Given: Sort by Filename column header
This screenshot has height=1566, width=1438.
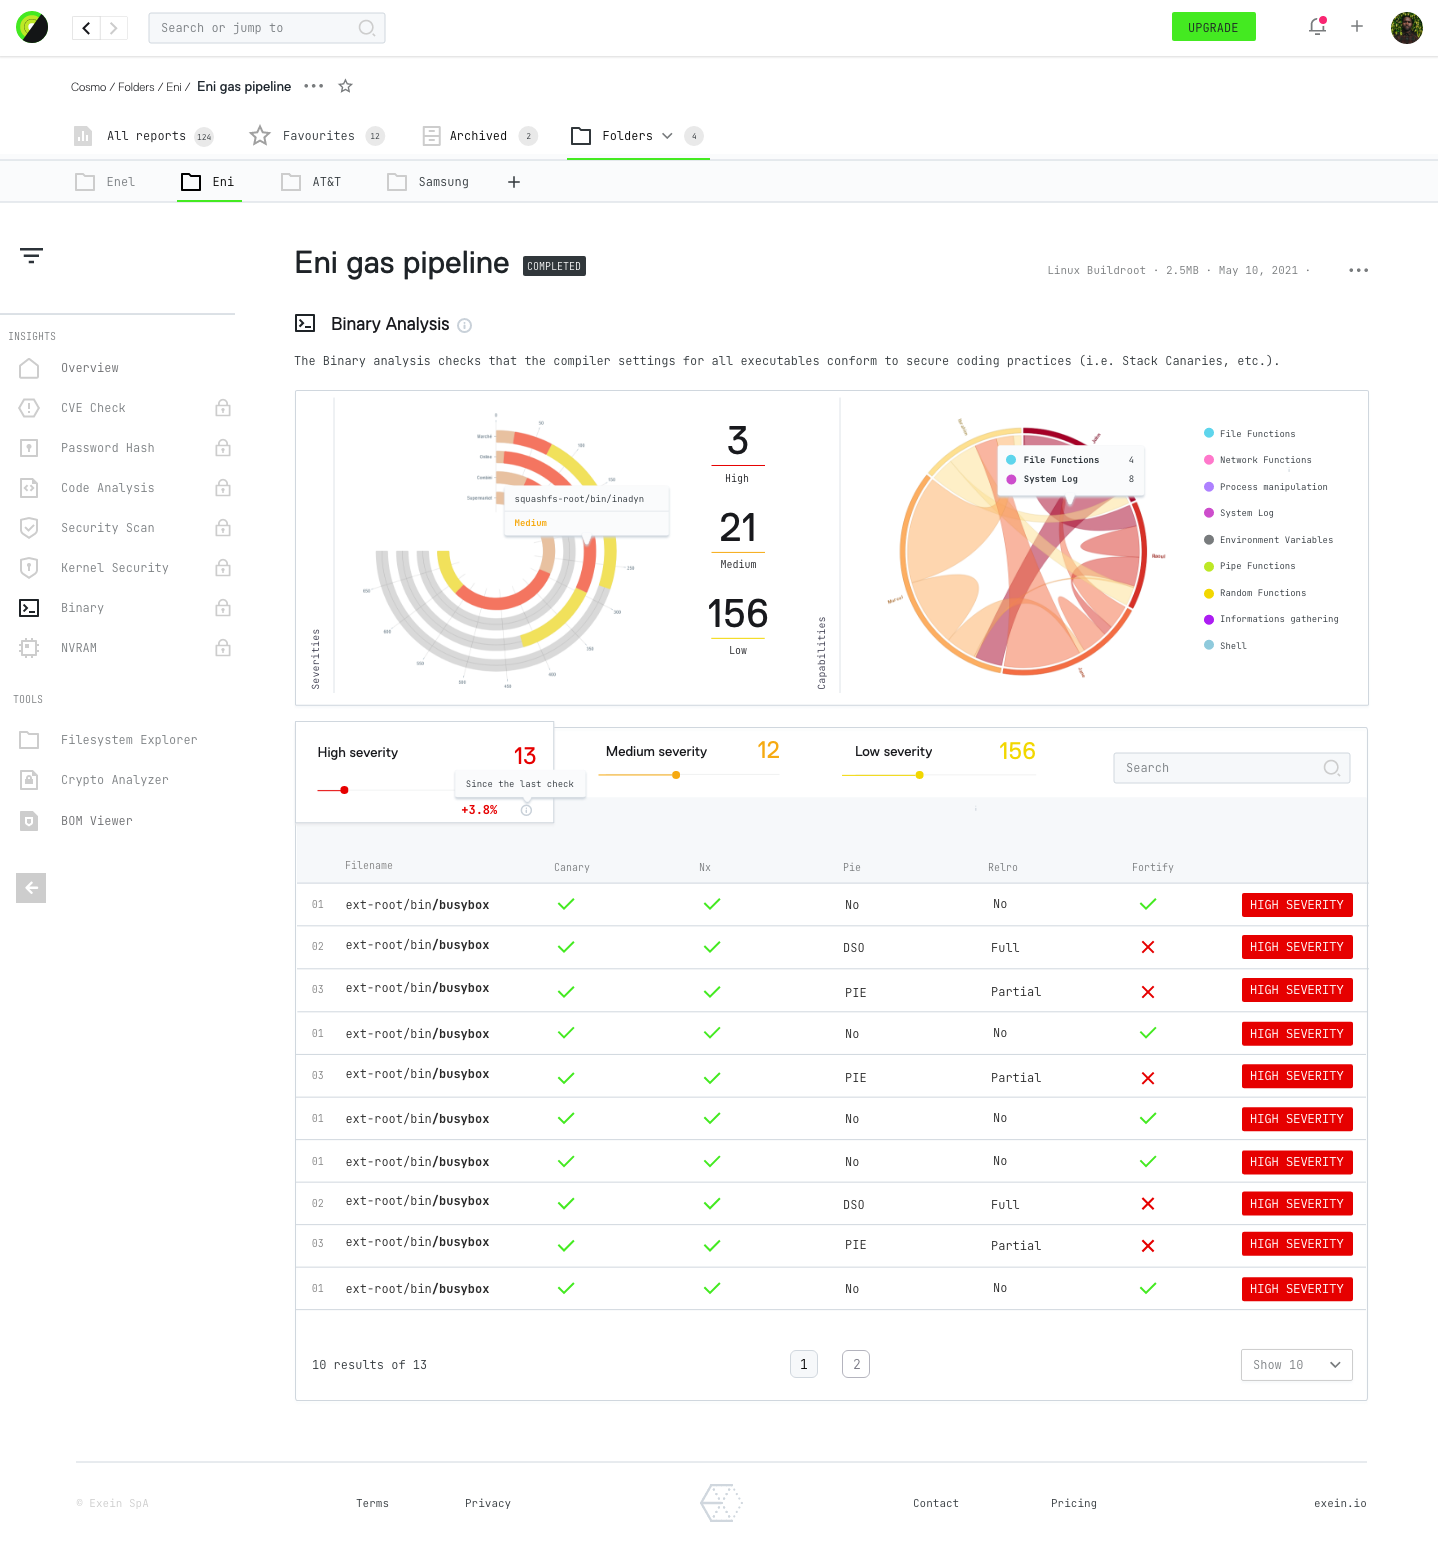Looking at the screenshot, I should [369, 866].
